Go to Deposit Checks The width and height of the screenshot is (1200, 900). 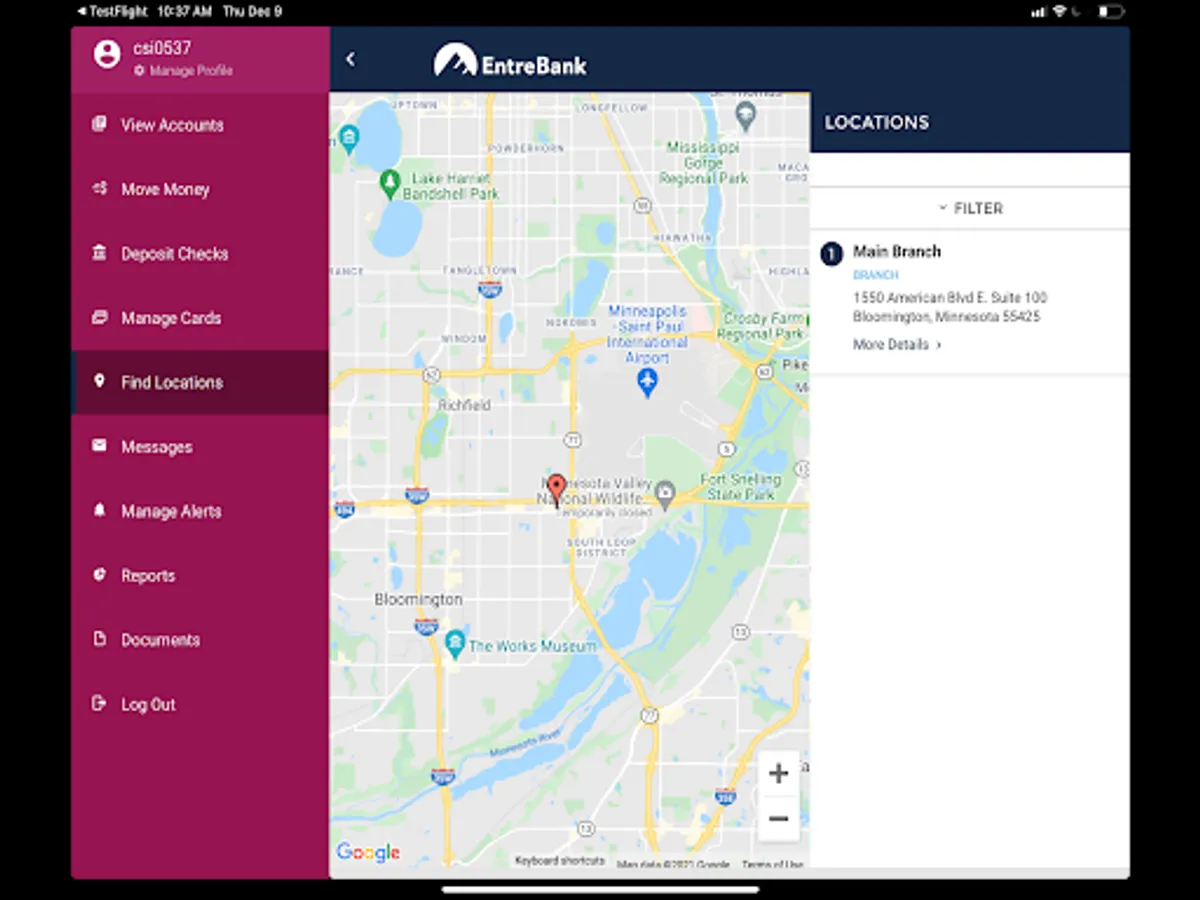(x=200, y=254)
